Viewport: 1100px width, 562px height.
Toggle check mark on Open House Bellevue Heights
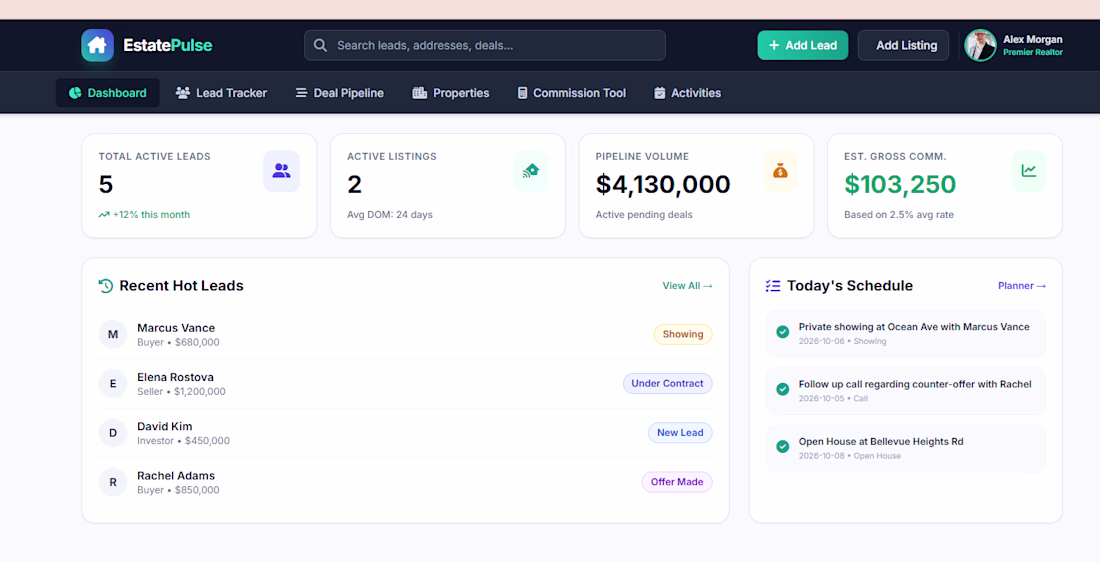783,446
